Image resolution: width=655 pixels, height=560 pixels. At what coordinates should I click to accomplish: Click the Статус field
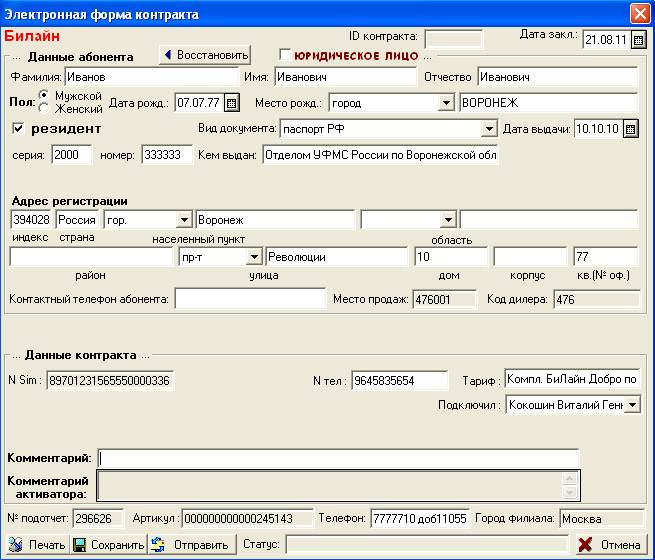[427, 544]
